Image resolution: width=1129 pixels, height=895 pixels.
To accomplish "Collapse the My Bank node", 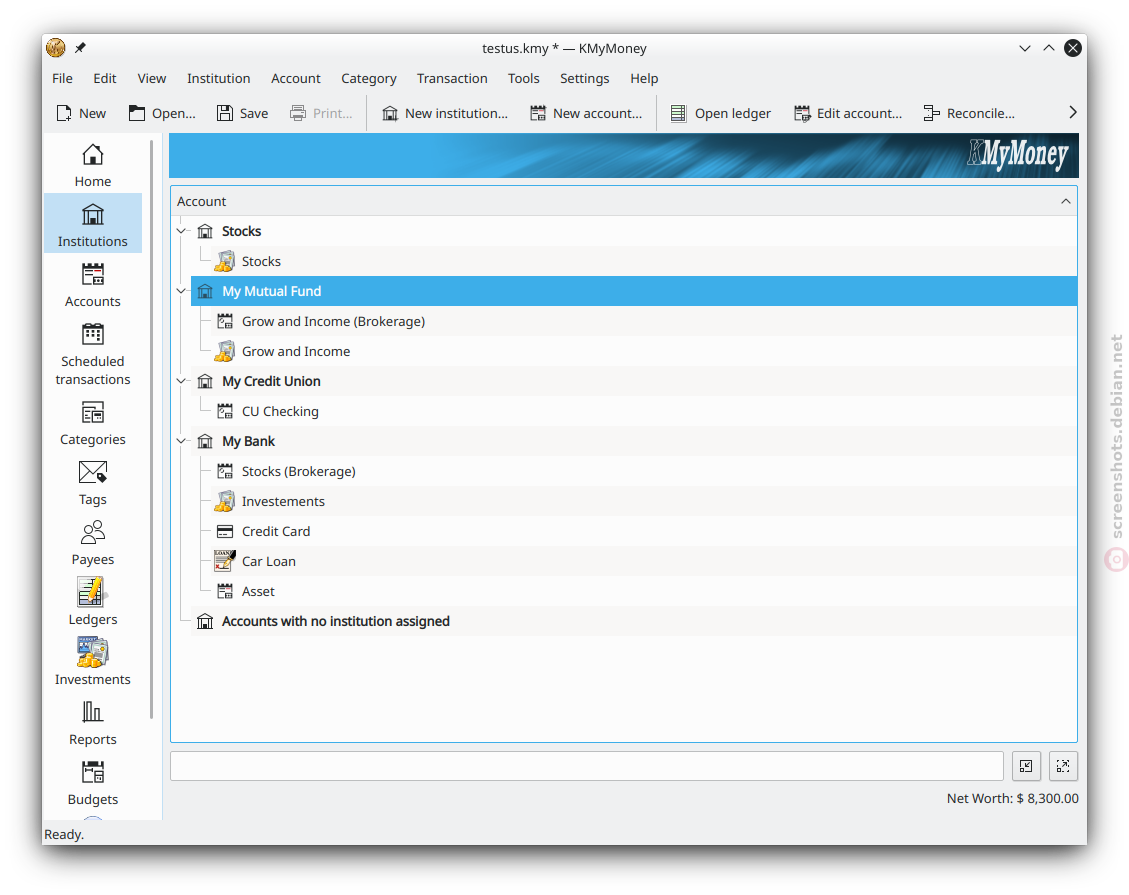I will tap(181, 441).
